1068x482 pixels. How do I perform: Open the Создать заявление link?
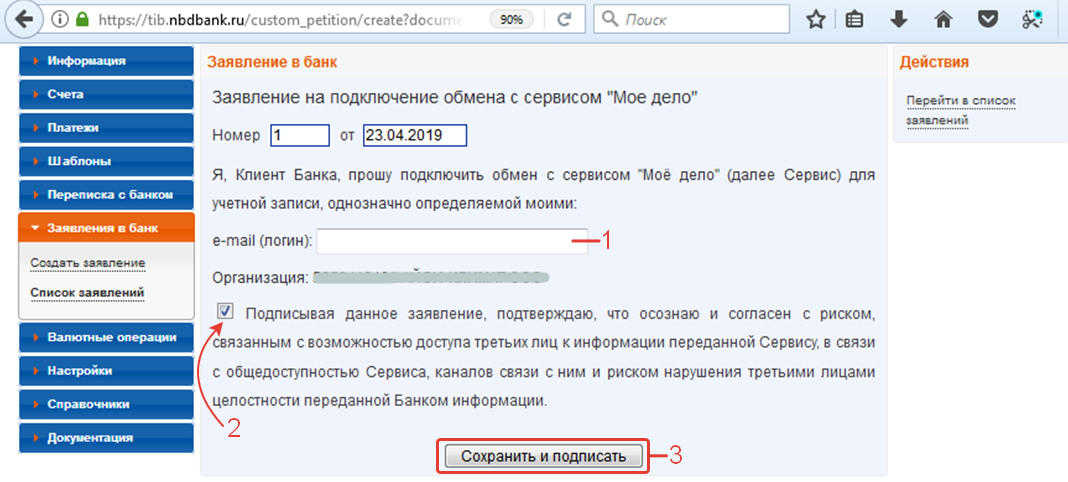88,263
